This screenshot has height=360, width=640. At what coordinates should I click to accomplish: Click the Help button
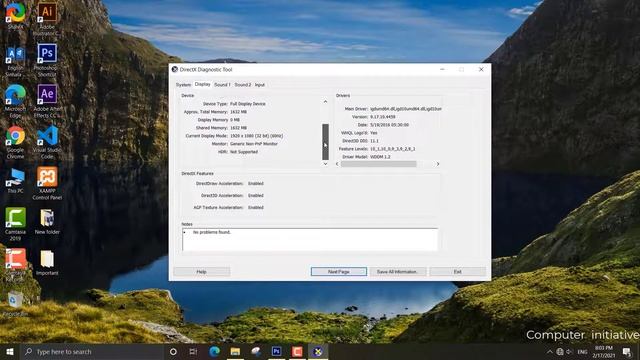[x=202, y=271]
